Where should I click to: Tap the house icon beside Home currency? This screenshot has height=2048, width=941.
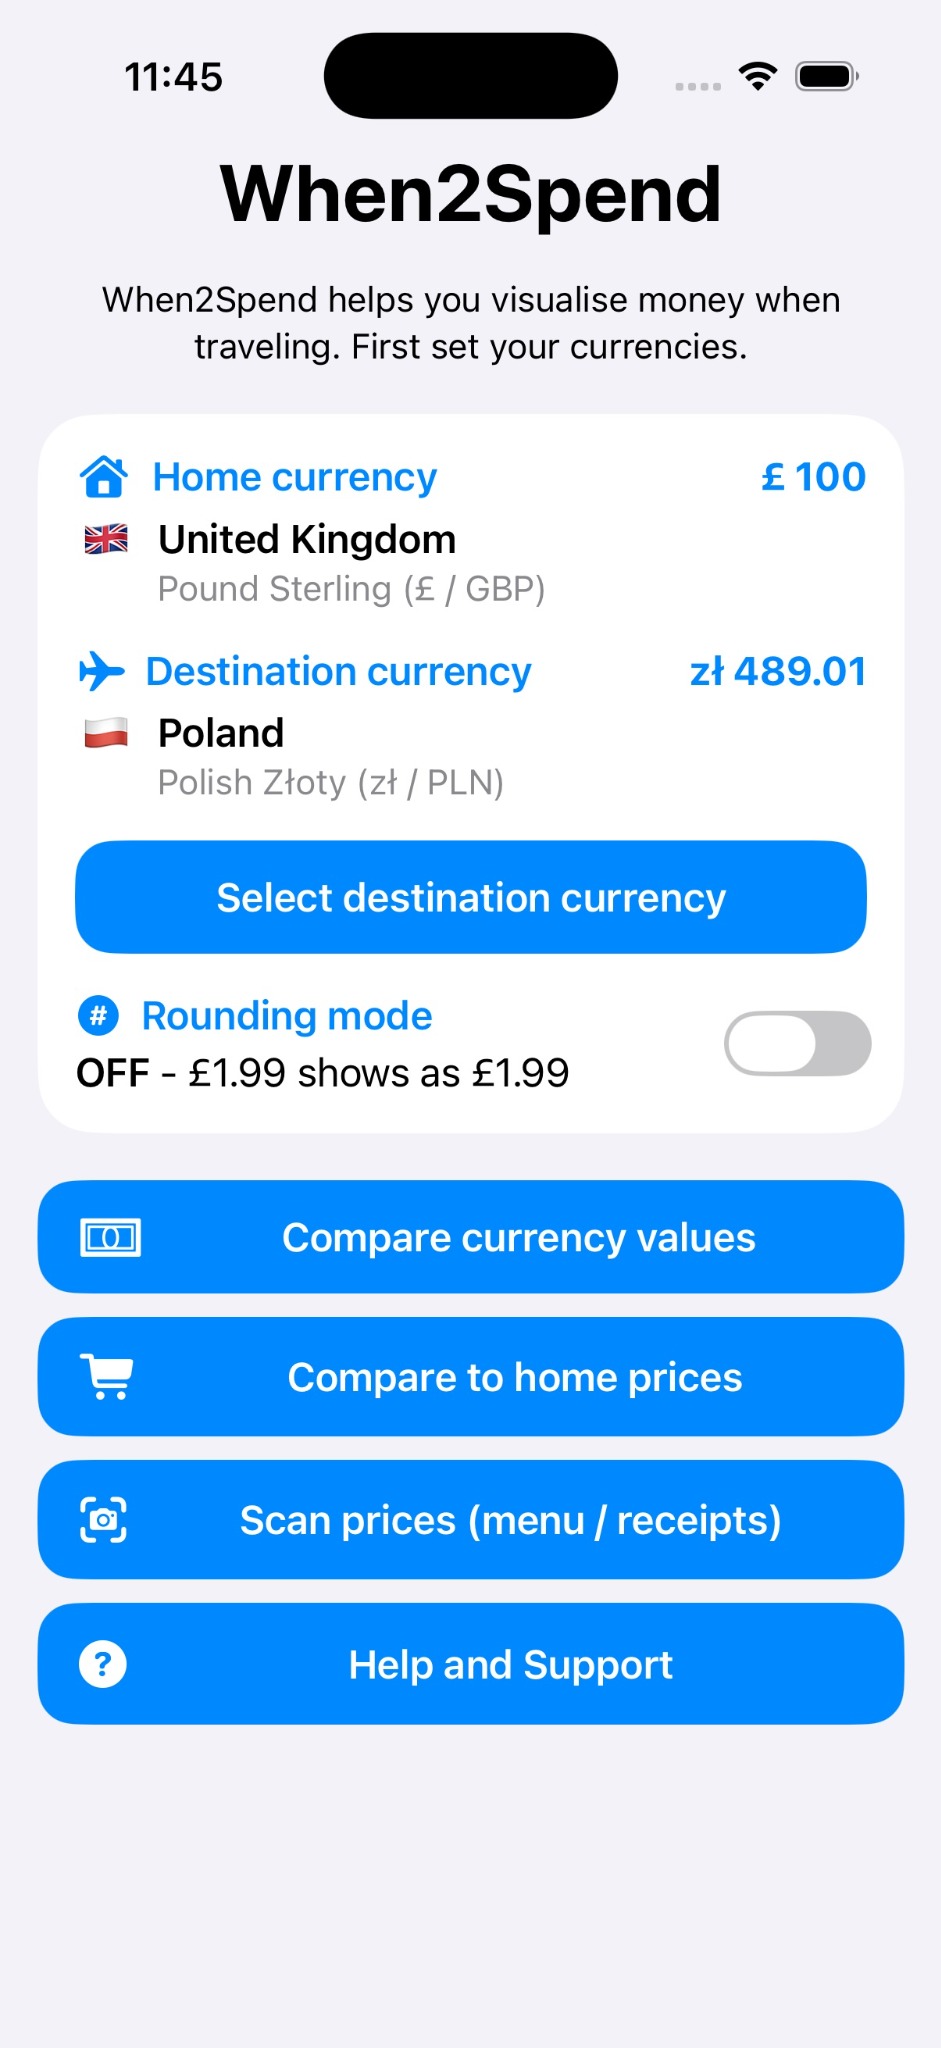(x=103, y=477)
